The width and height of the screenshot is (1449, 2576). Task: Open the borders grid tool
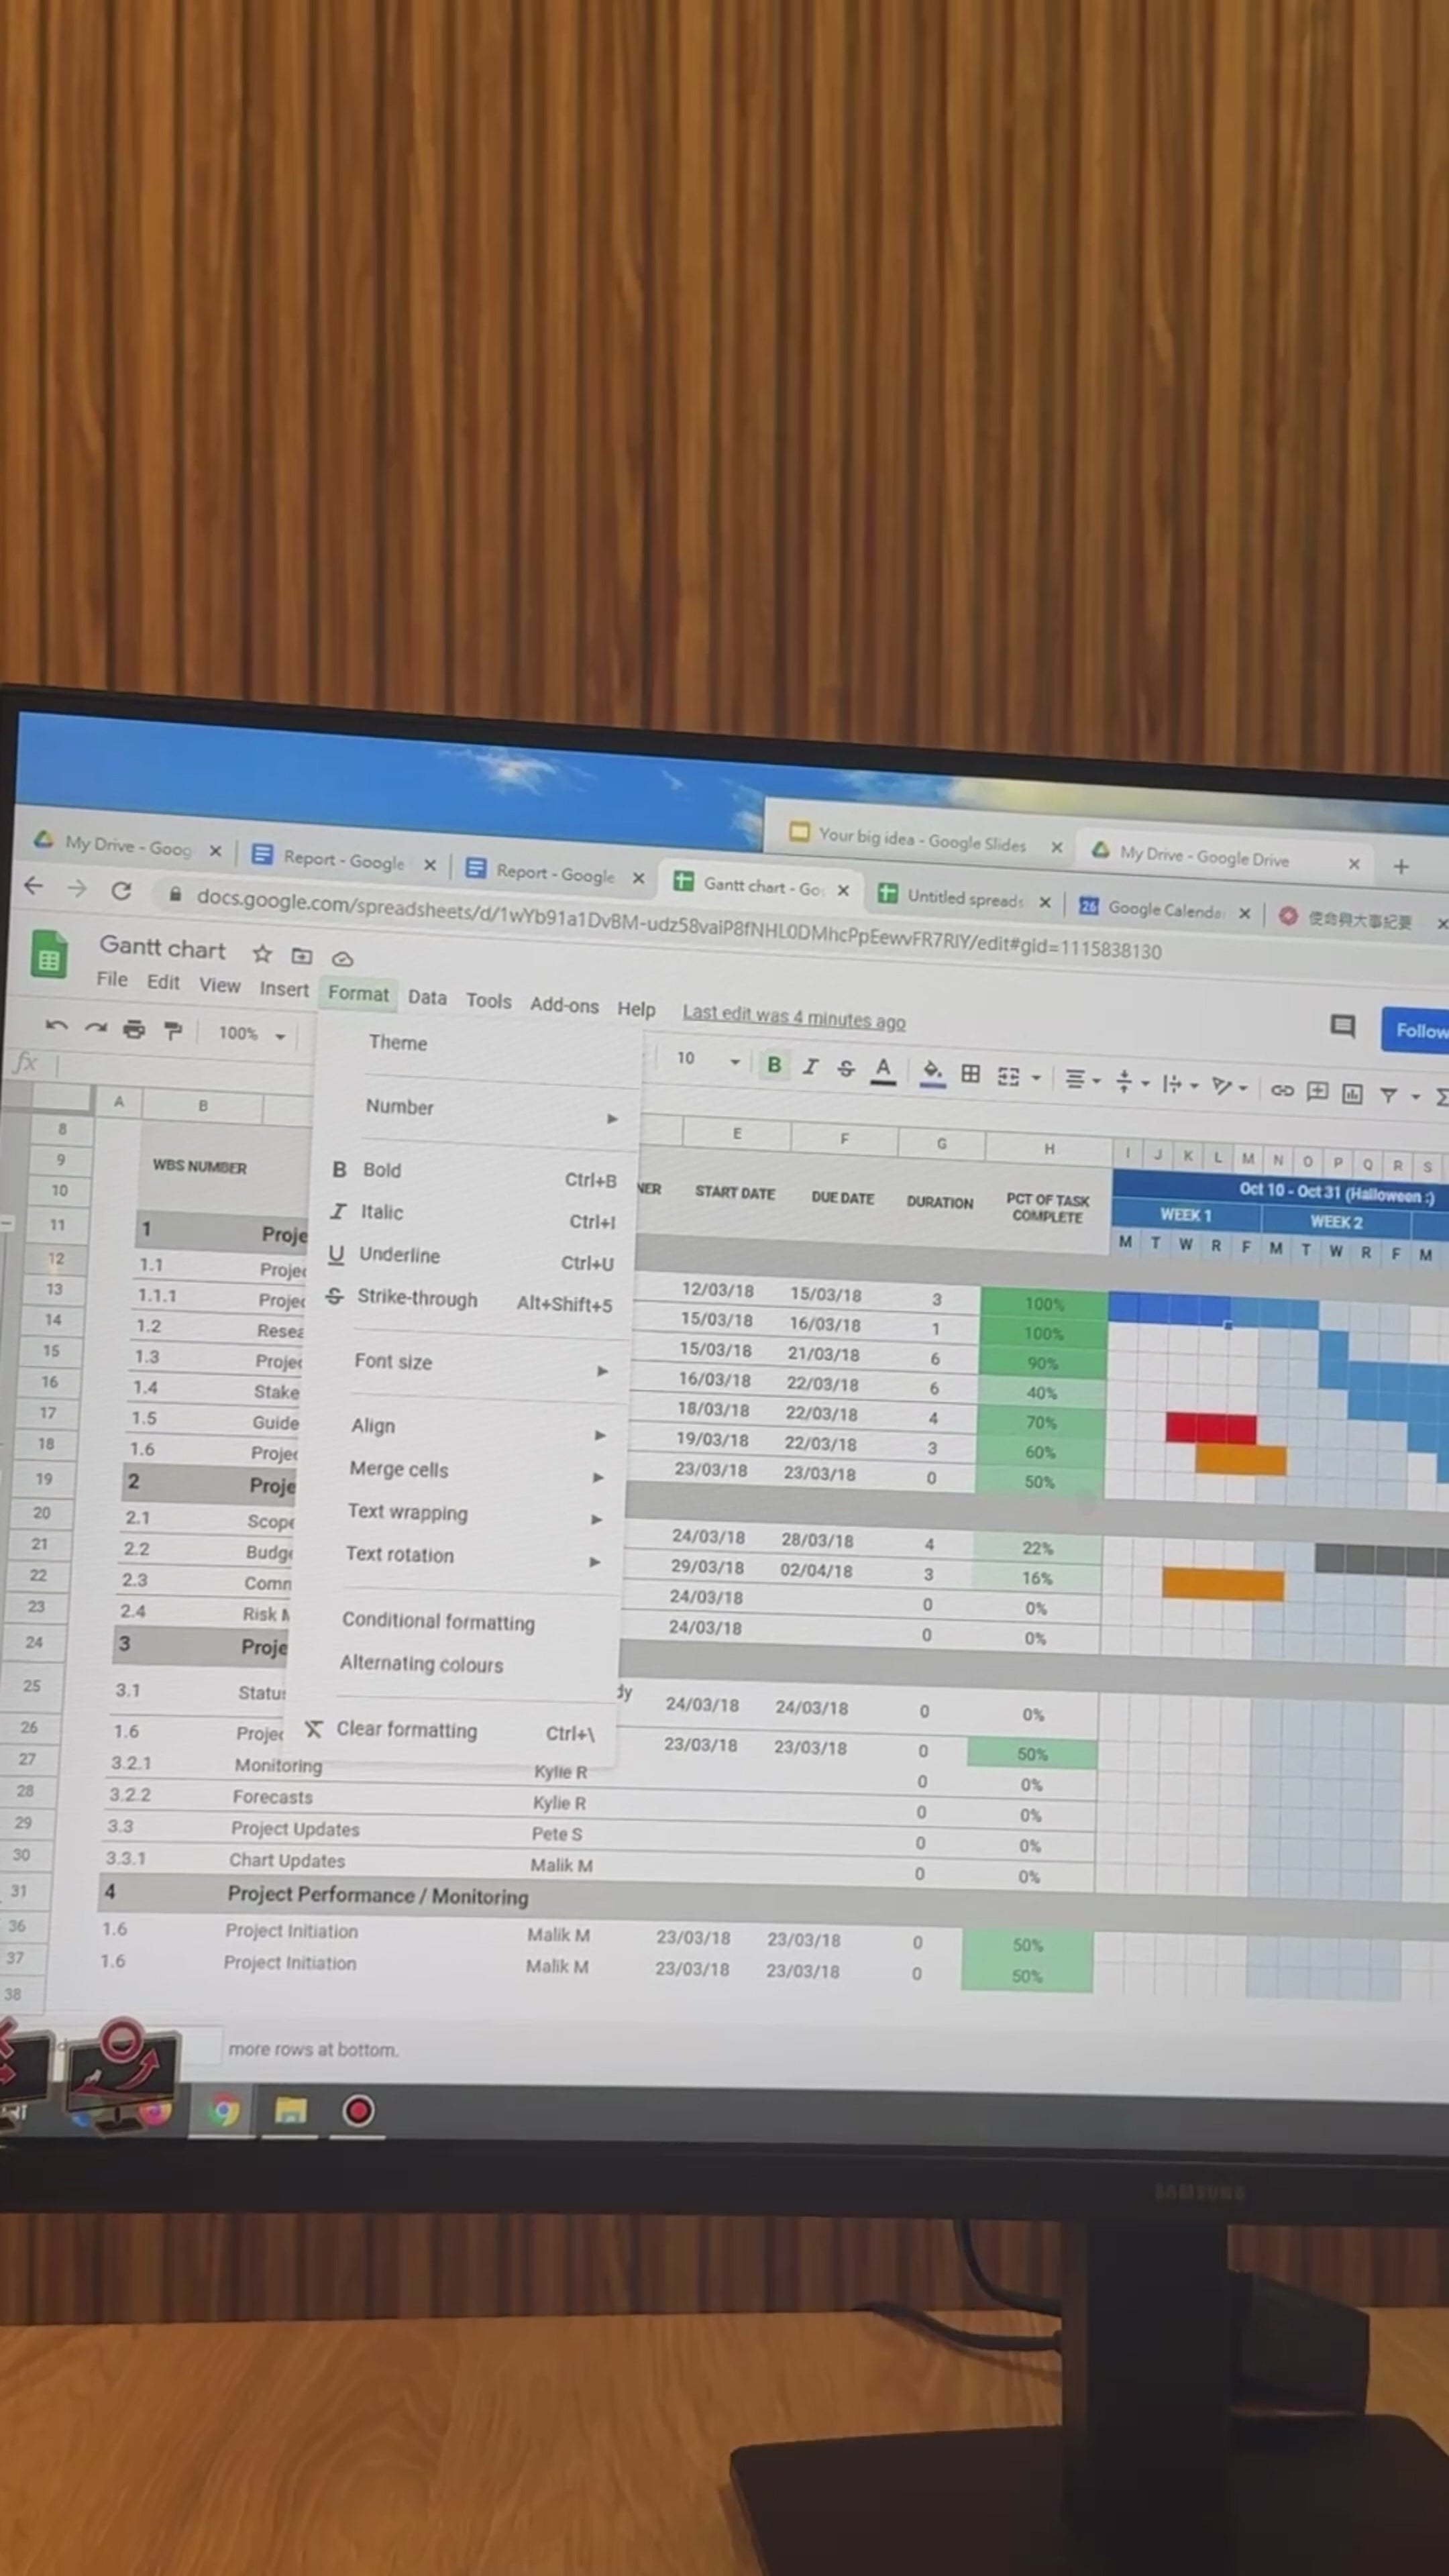click(970, 1073)
